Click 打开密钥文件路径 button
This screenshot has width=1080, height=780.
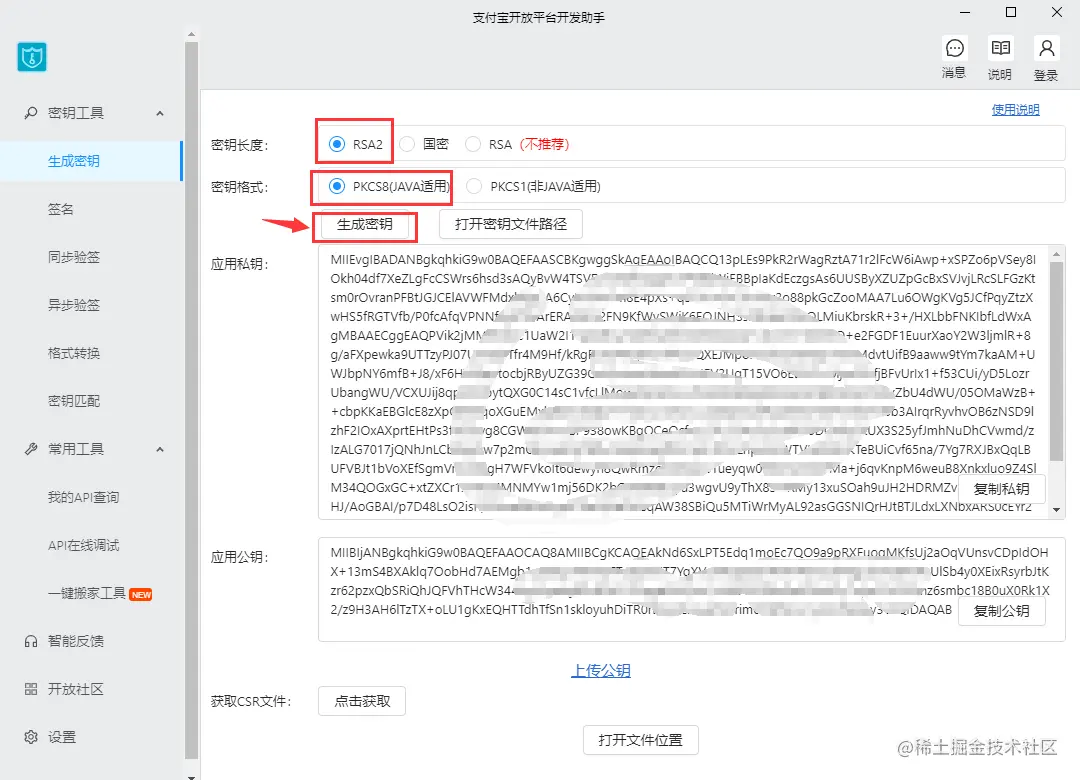click(x=510, y=225)
